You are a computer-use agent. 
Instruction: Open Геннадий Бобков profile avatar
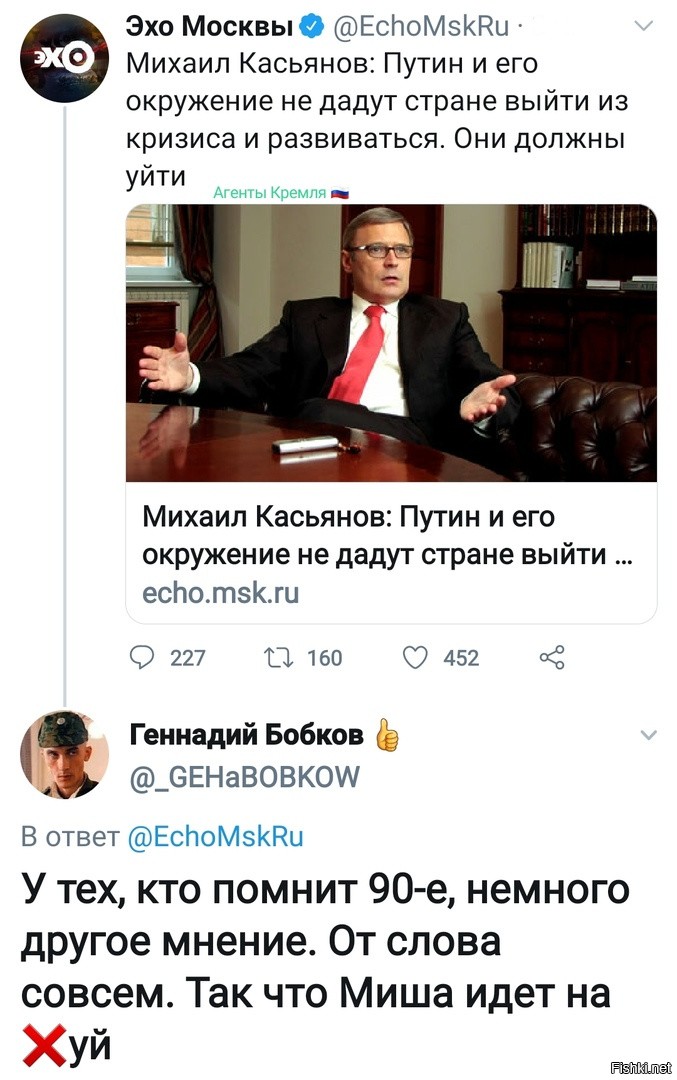[64, 754]
